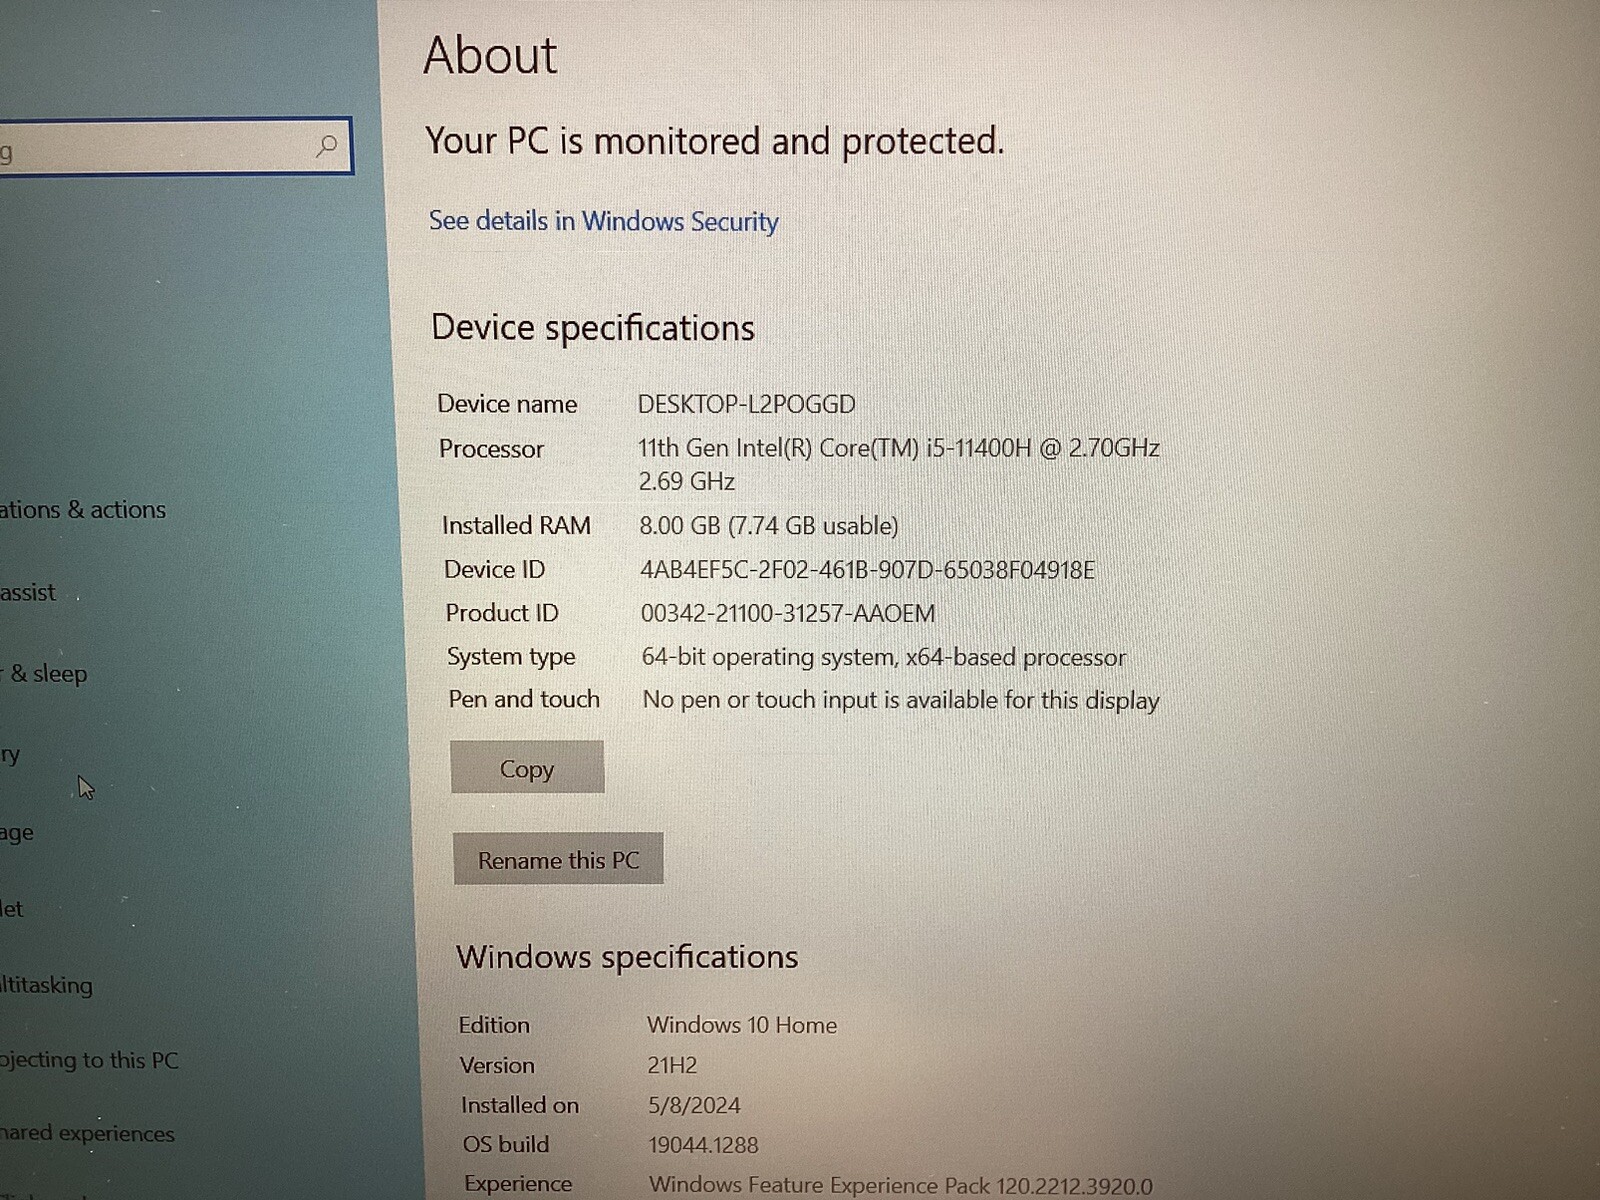Select device name value DESKTOP-L2POGGD
Viewport: 1600px width, 1200px height.
click(746, 404)
